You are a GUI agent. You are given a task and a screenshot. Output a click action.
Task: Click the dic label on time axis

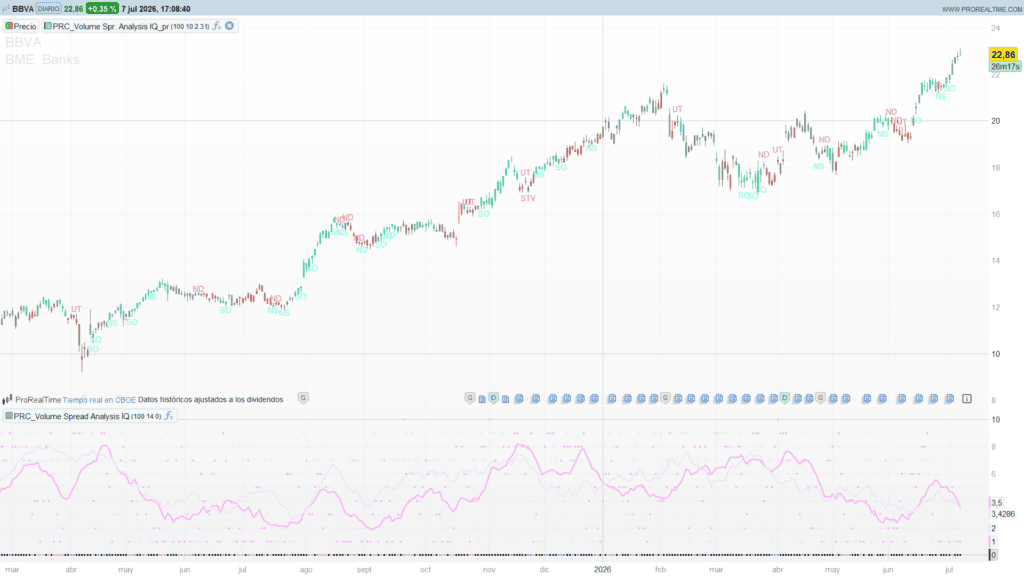pyautogui.click(x=544, y=569)
